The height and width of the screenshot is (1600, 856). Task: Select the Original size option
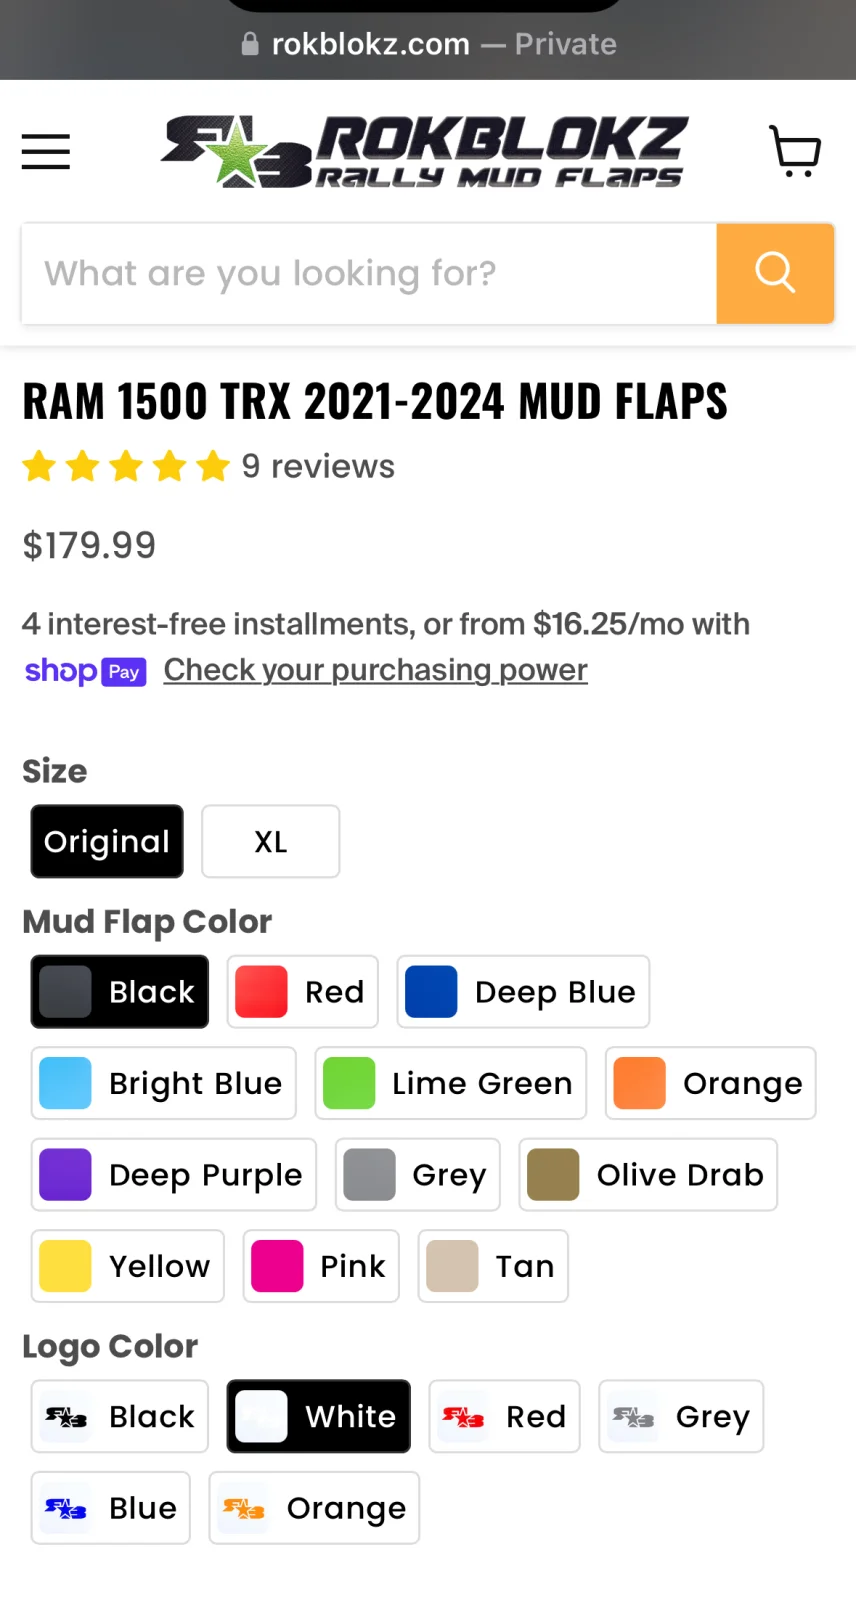[107, 841]
